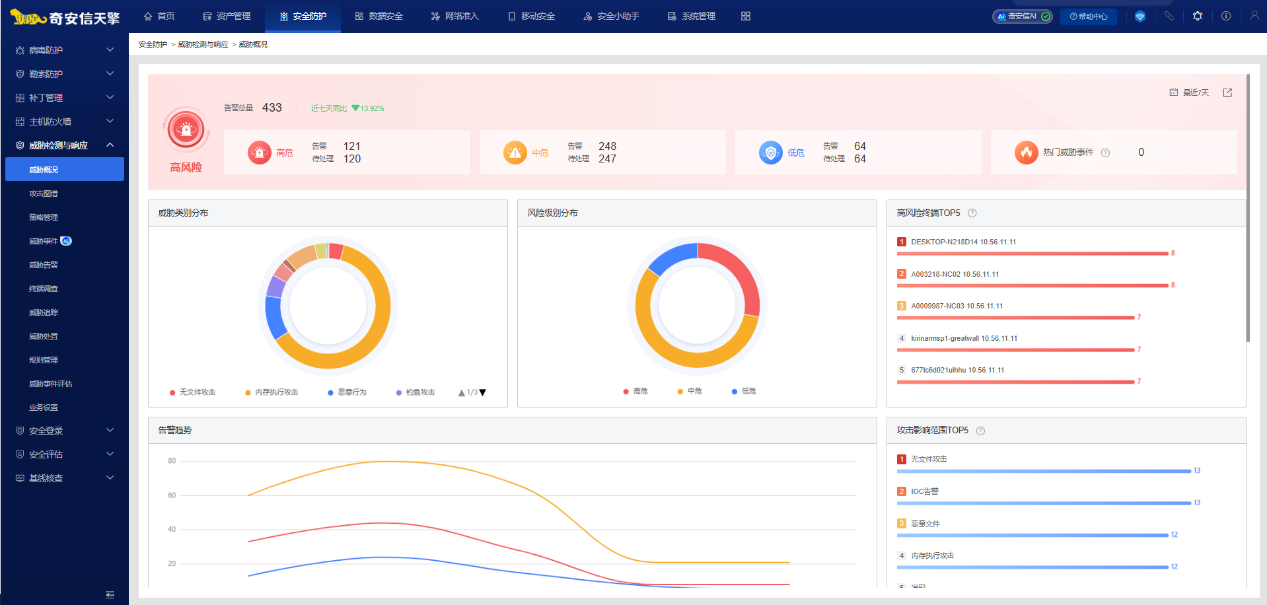
Task: Click the red 高危 alarm icon
Action: pos(260,153)
